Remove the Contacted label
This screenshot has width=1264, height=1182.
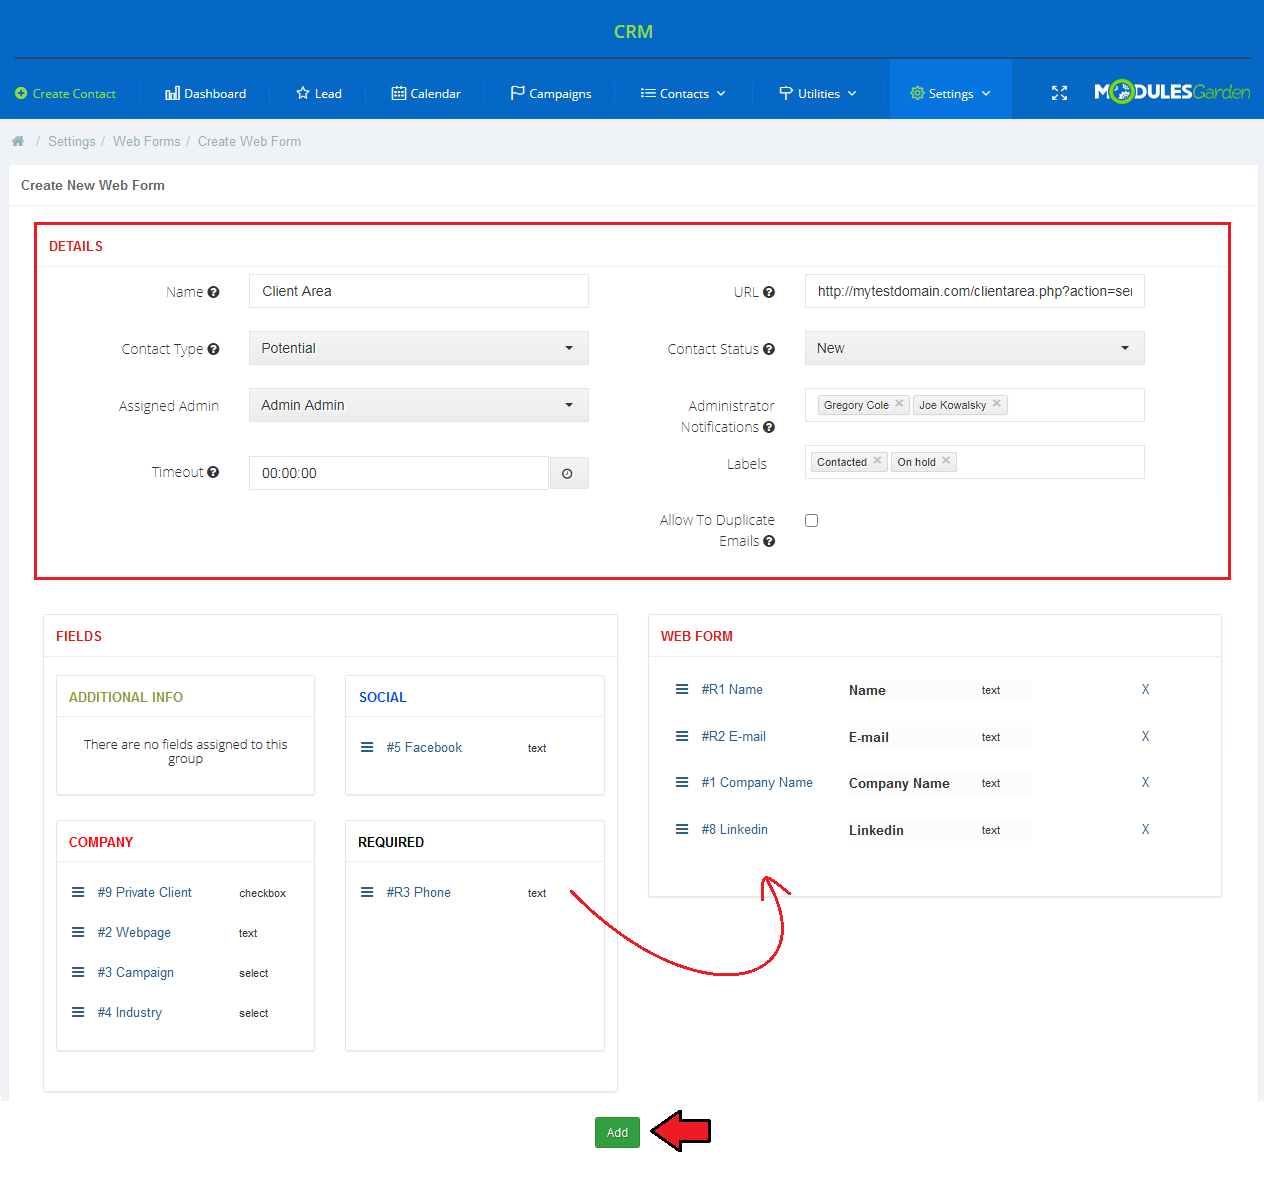pyautogui.click(x=877, y=461)
